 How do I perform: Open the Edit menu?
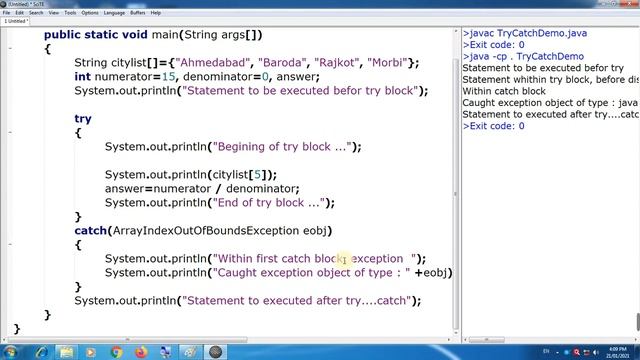[x=19, y=13]
